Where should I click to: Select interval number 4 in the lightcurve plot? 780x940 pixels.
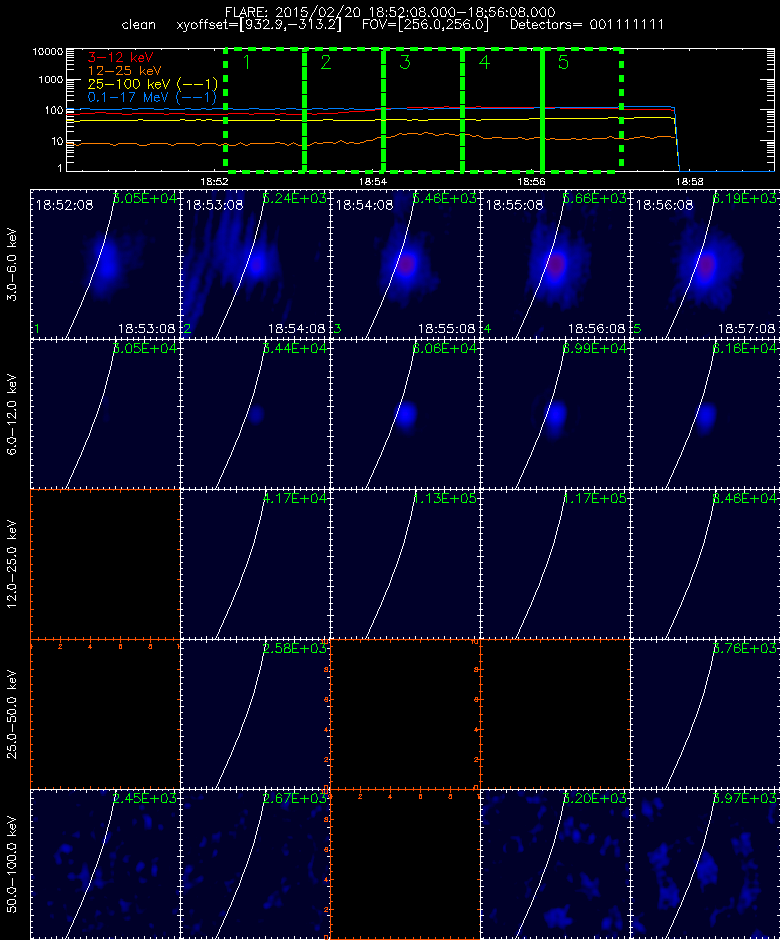(x=484, y=62)
